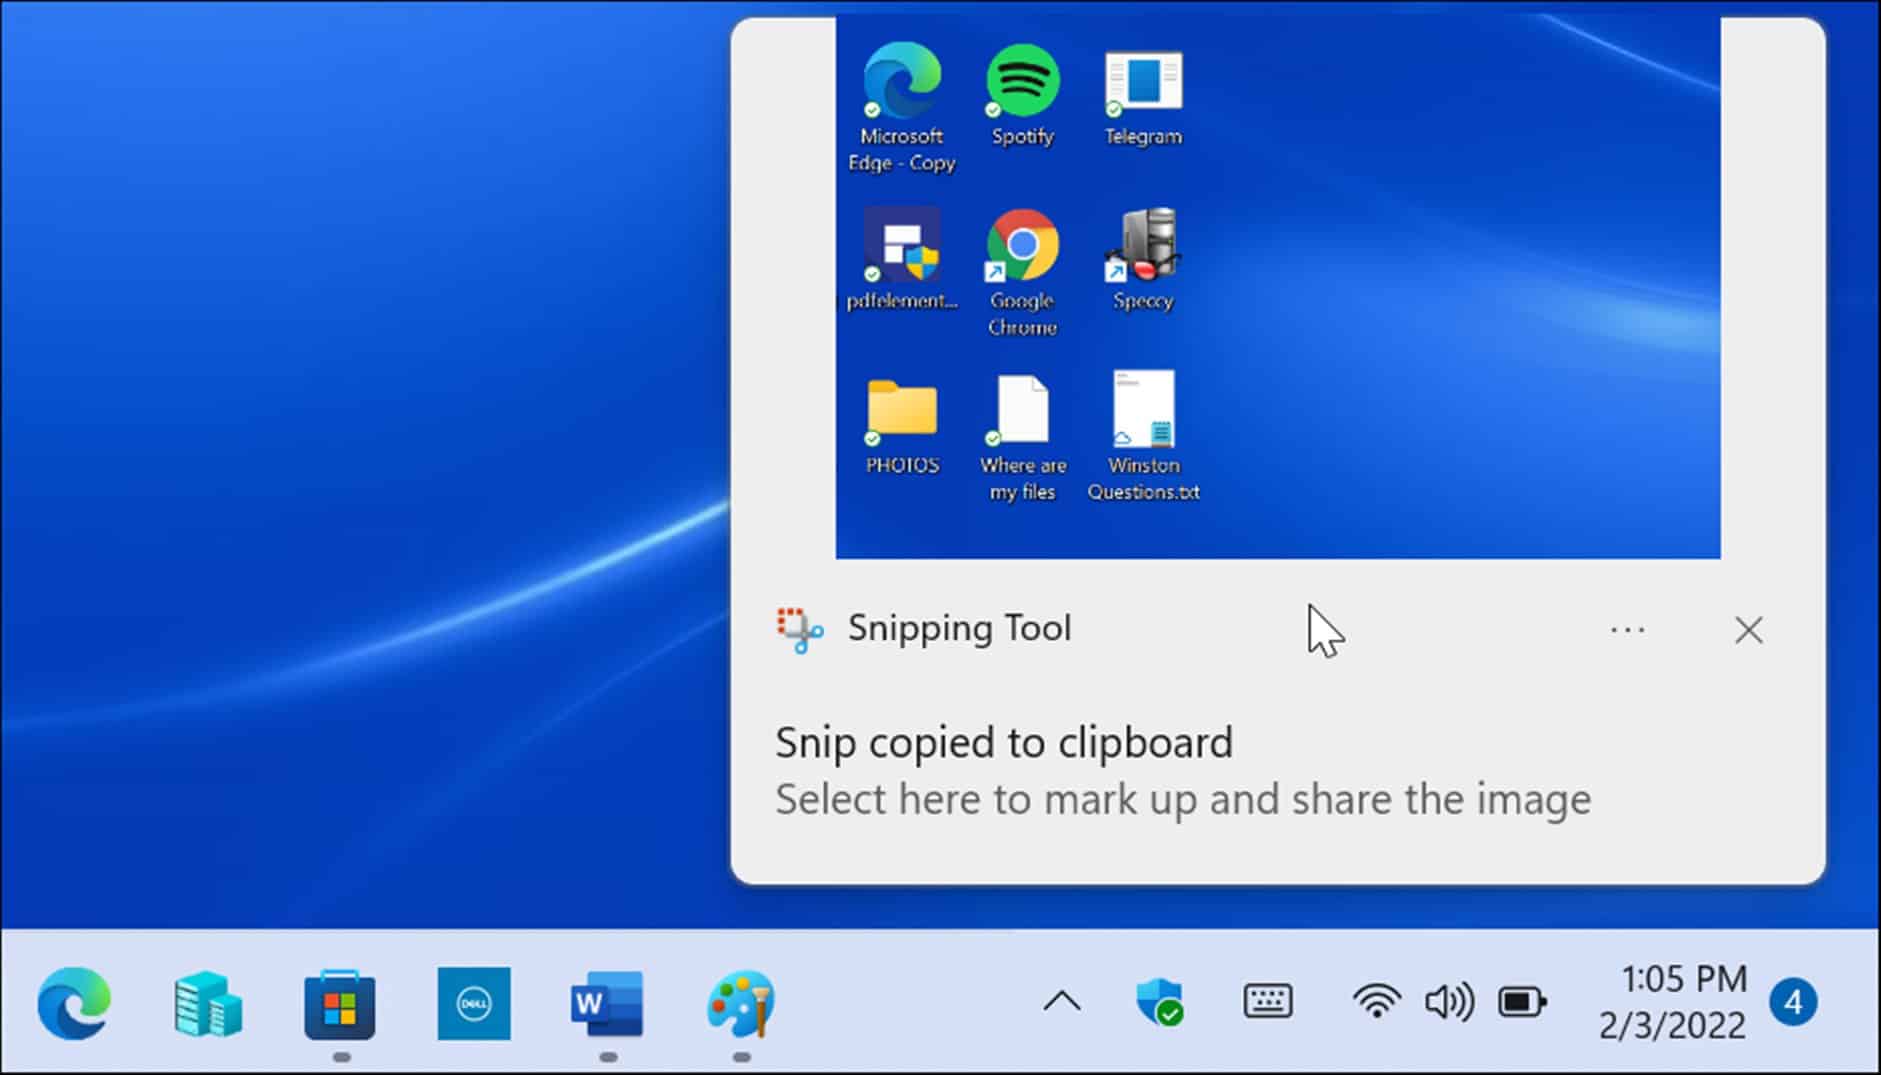The width and height of the screenshot is (1881, 1075).
Task: Open the Dell app from the taskbar
Action: coord(473,1004)
